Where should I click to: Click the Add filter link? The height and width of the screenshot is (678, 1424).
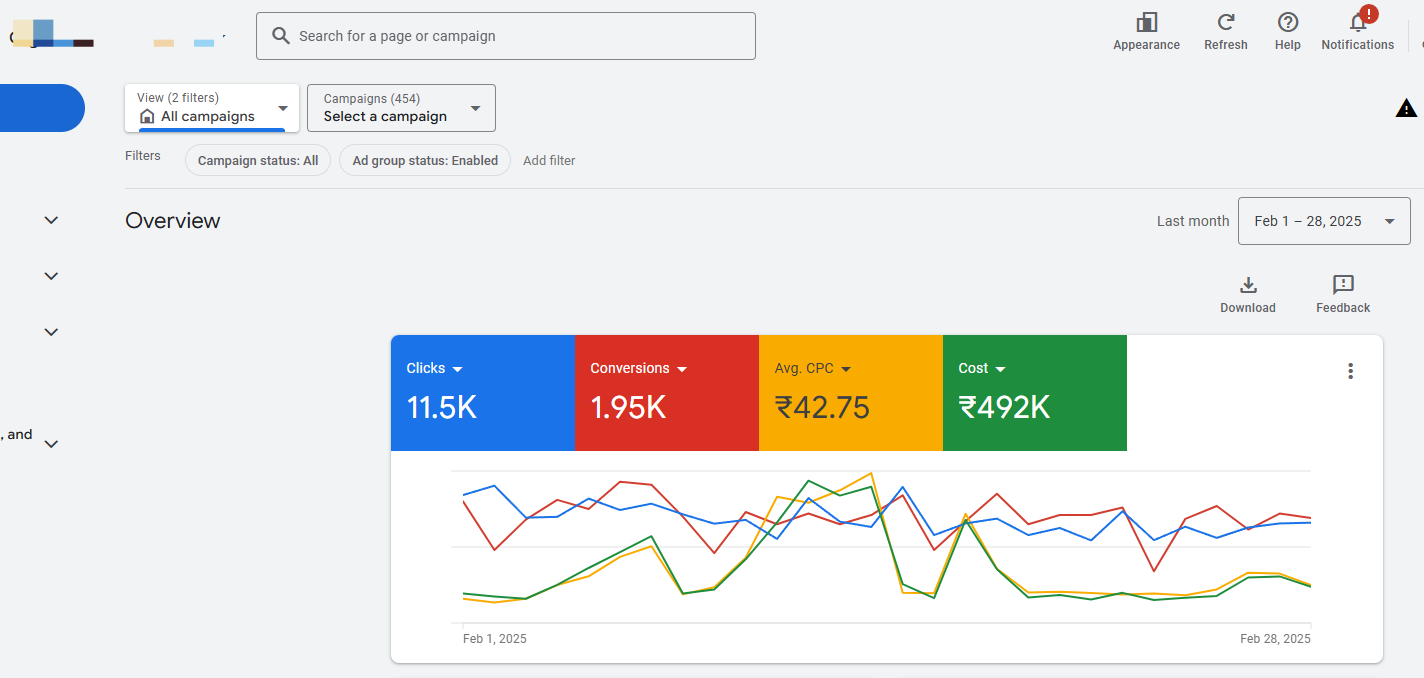pyautogui.click(x=549, y=160)
